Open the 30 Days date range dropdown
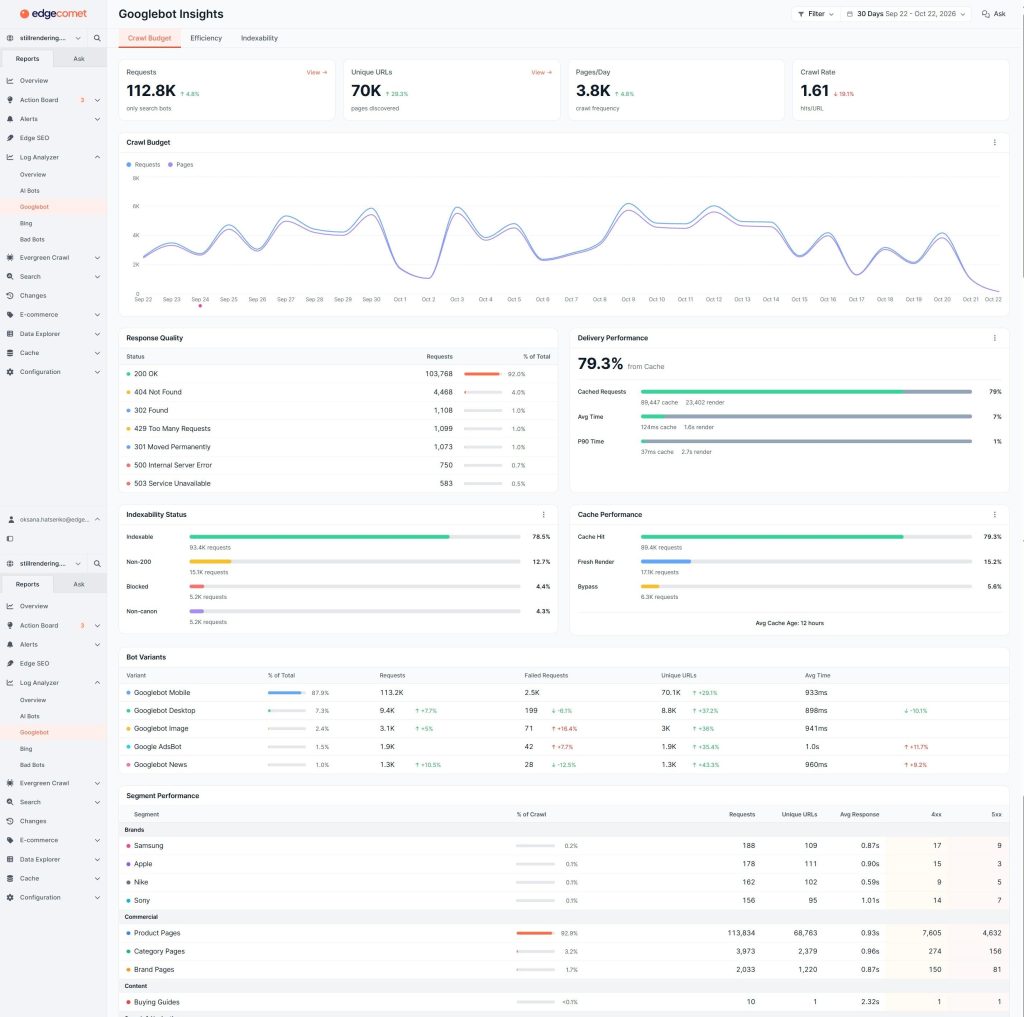Screen dimensions: 1024x1017 click(x=906, y=14)
